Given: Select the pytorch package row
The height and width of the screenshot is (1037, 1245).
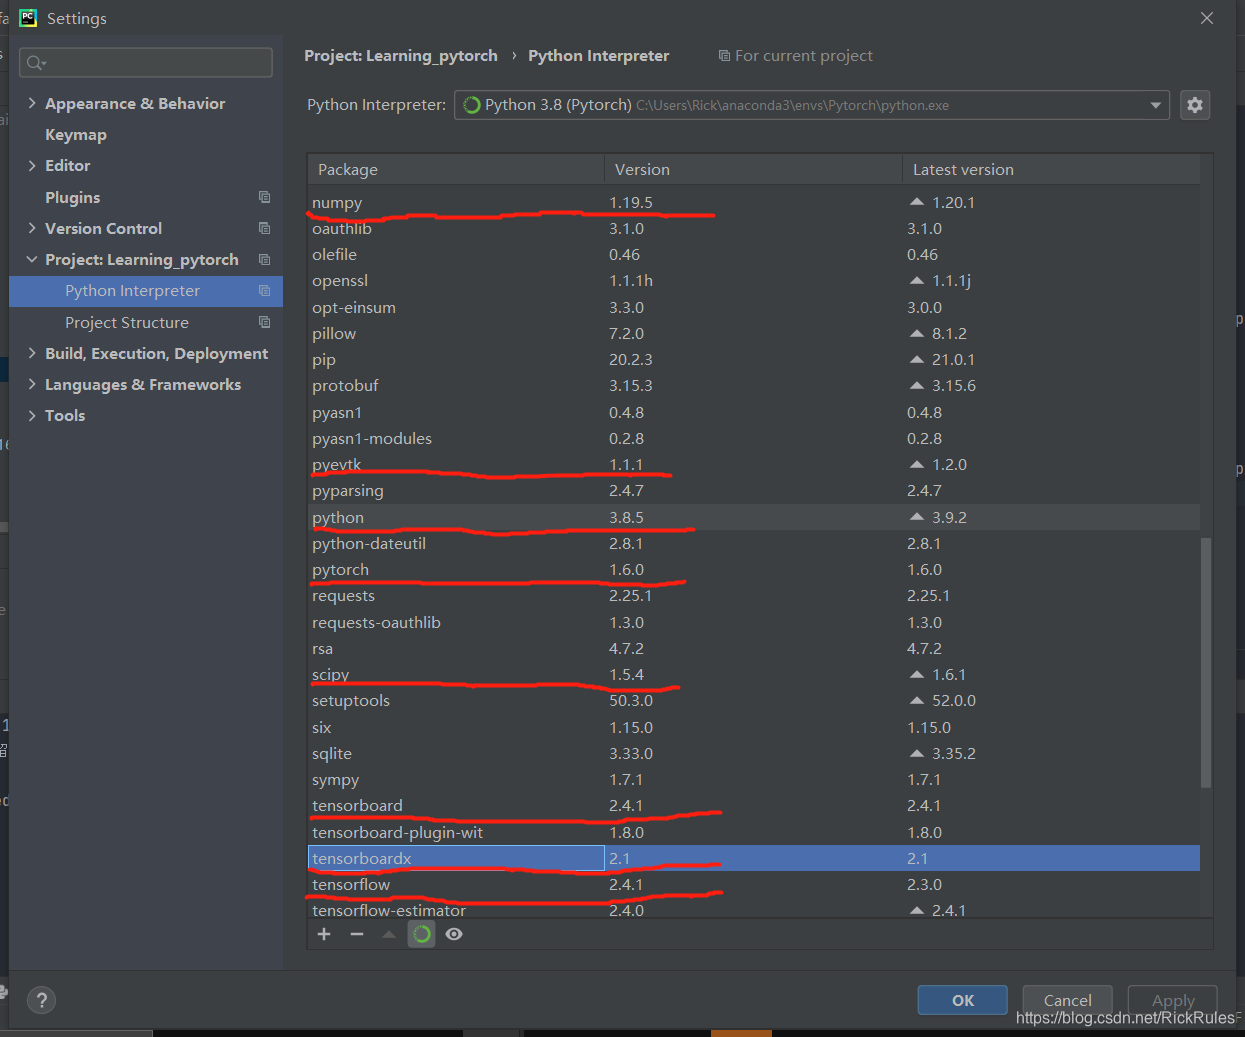Looking at the screenshot, I should 754,569.
